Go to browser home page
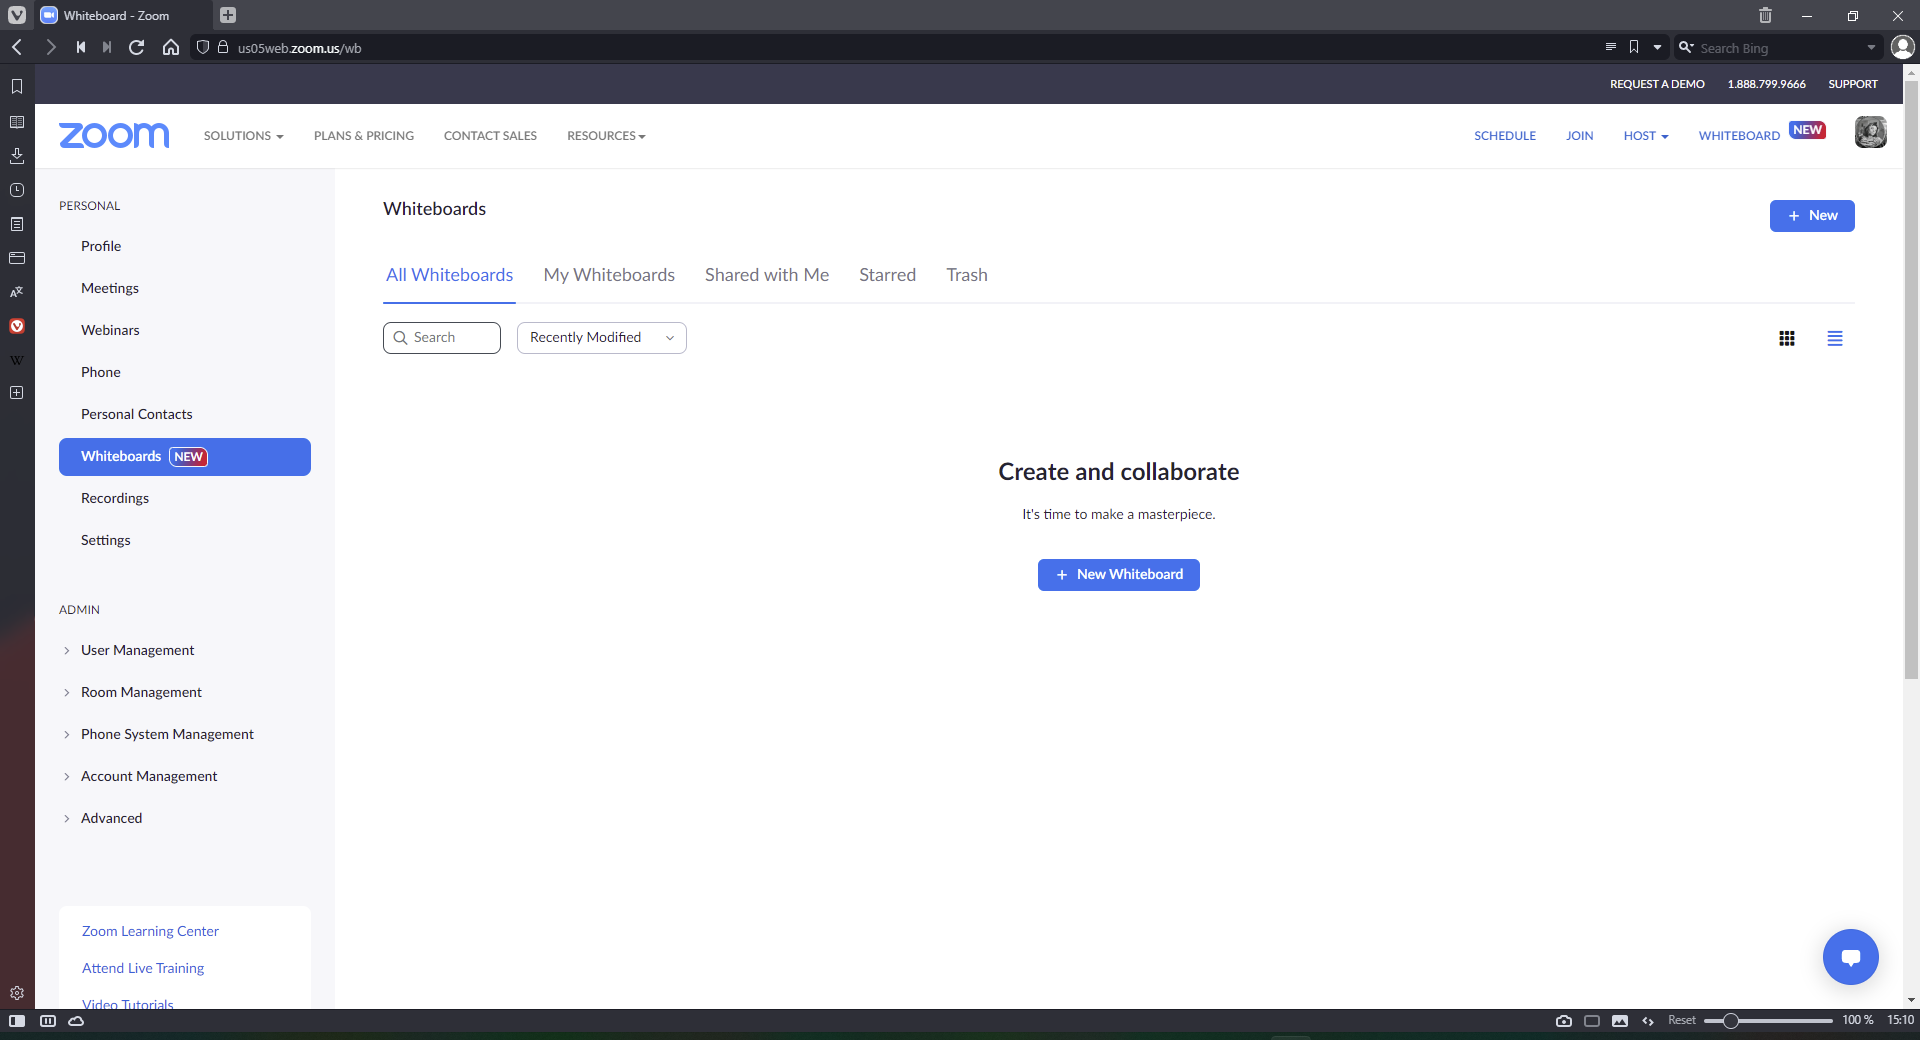 click(171, 47)
